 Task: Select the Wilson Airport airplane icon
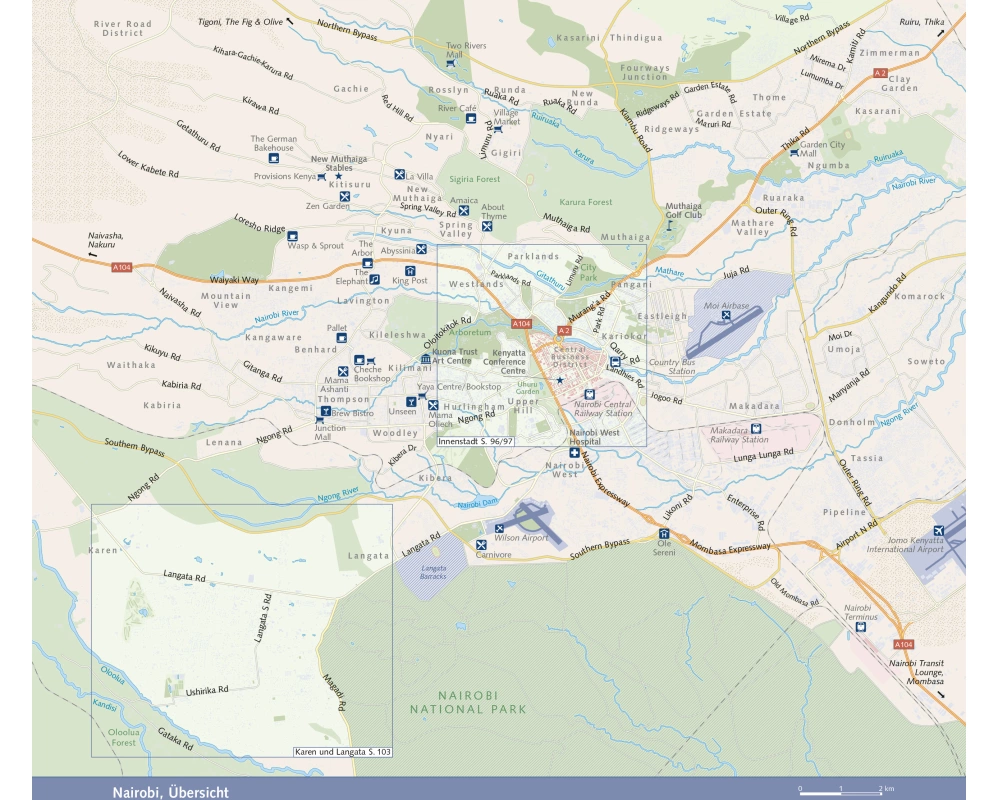click(497, 528)
